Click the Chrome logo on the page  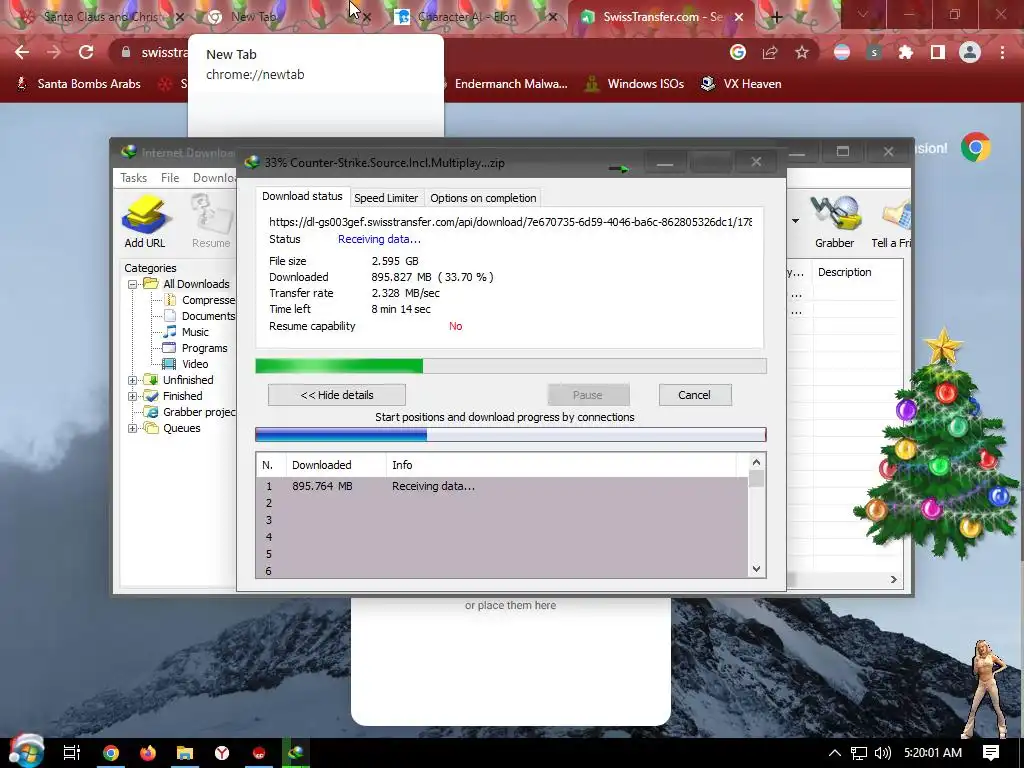pos(976,148)
